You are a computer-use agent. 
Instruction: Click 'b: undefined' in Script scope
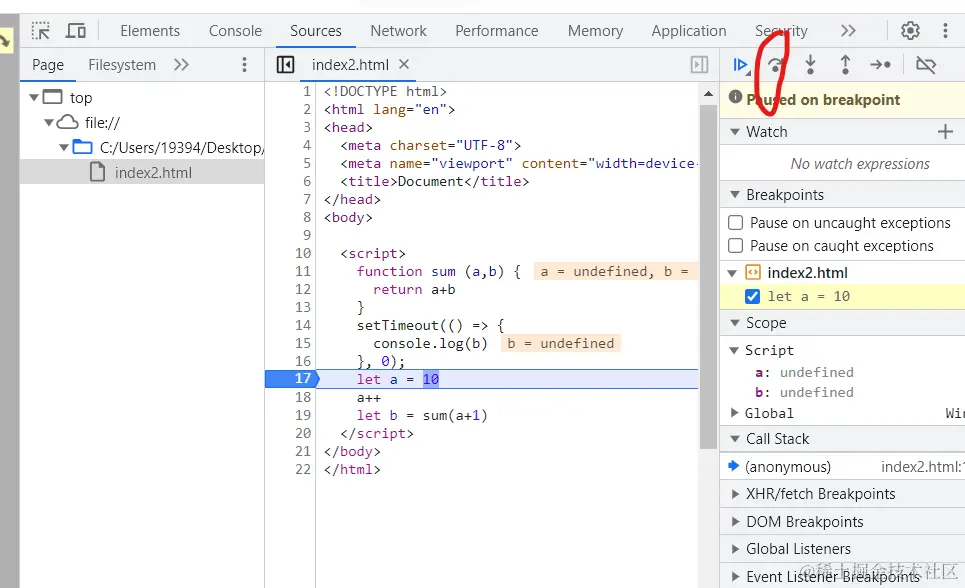click(804, 392)
